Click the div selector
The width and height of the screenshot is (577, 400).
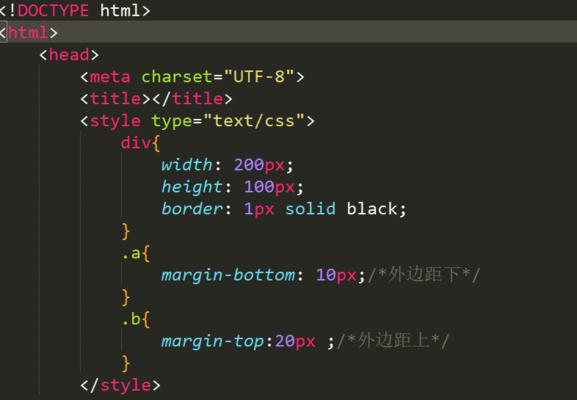[x=135, y=143]
